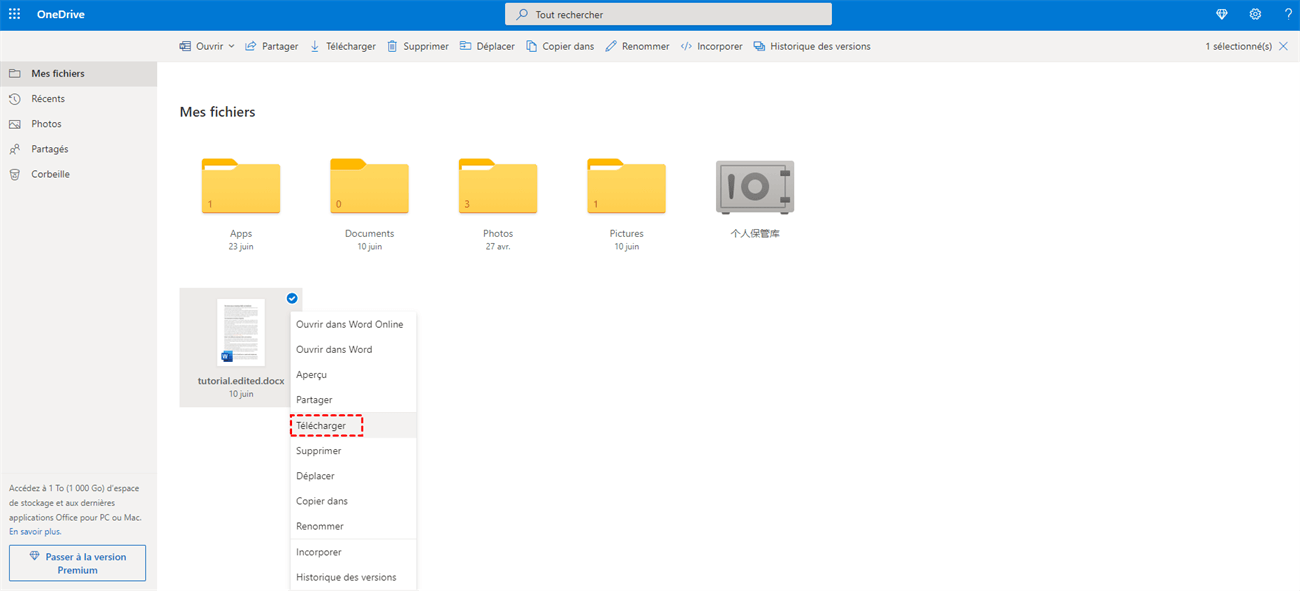Clear selection with the X button
This screenshot has height=591, width=1300.
[1283, 46]
